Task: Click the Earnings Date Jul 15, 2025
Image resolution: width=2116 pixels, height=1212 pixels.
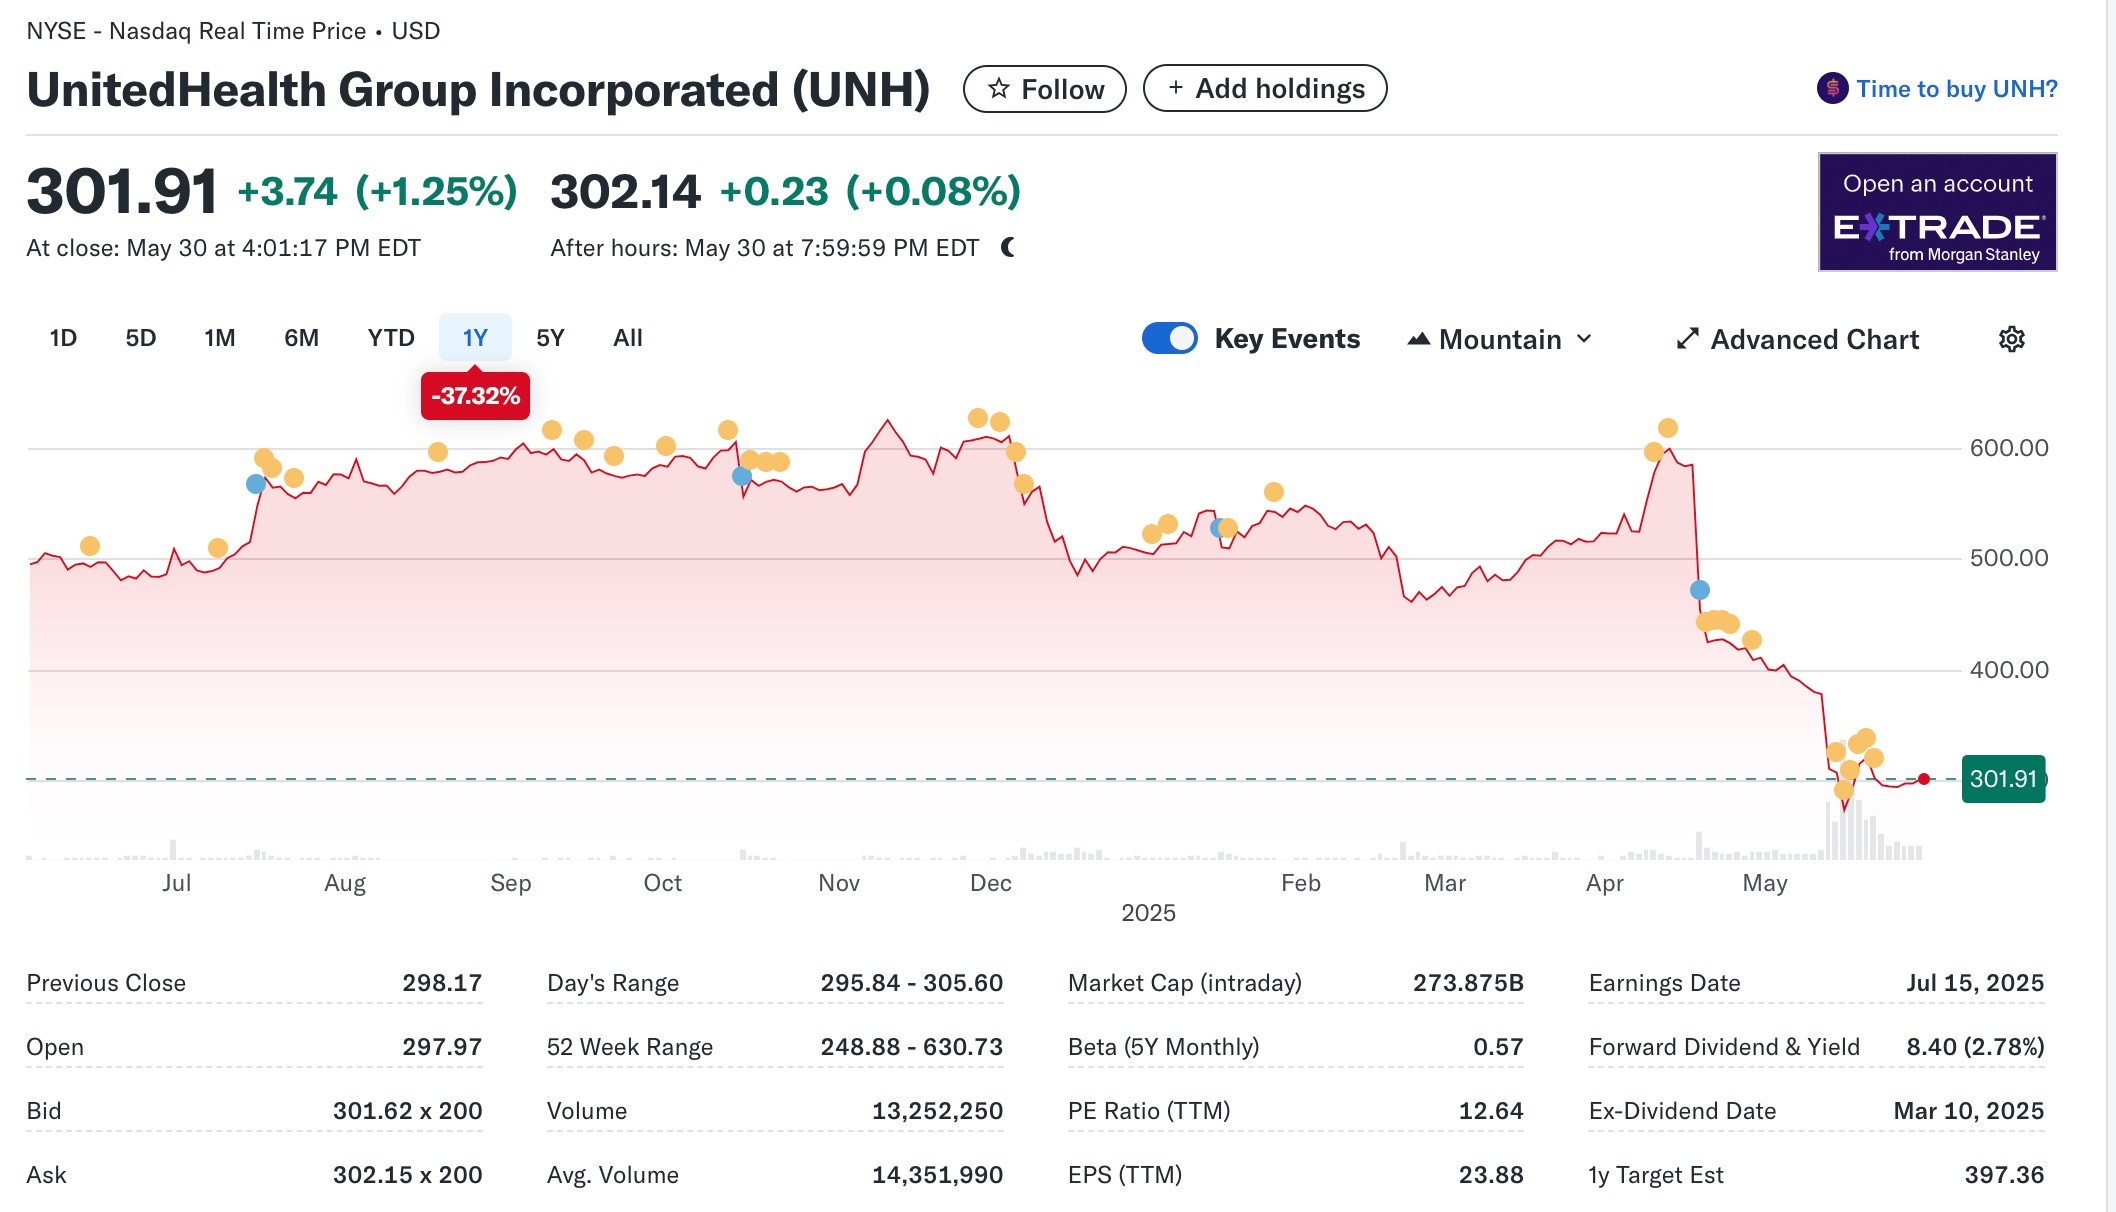Action: 1975,983
